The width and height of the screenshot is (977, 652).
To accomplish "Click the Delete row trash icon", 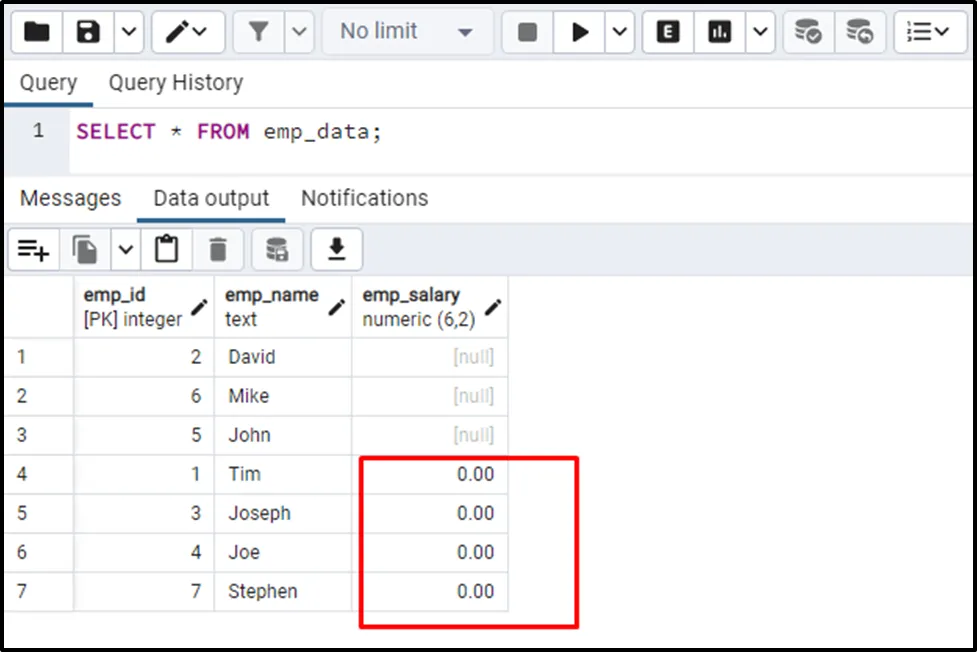I will tap(218, 249).
